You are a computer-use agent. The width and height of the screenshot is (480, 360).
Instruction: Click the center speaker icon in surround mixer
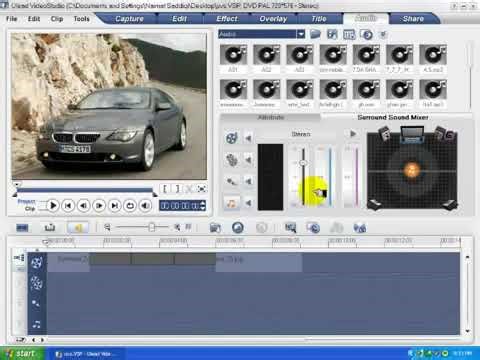coord(412,134)
